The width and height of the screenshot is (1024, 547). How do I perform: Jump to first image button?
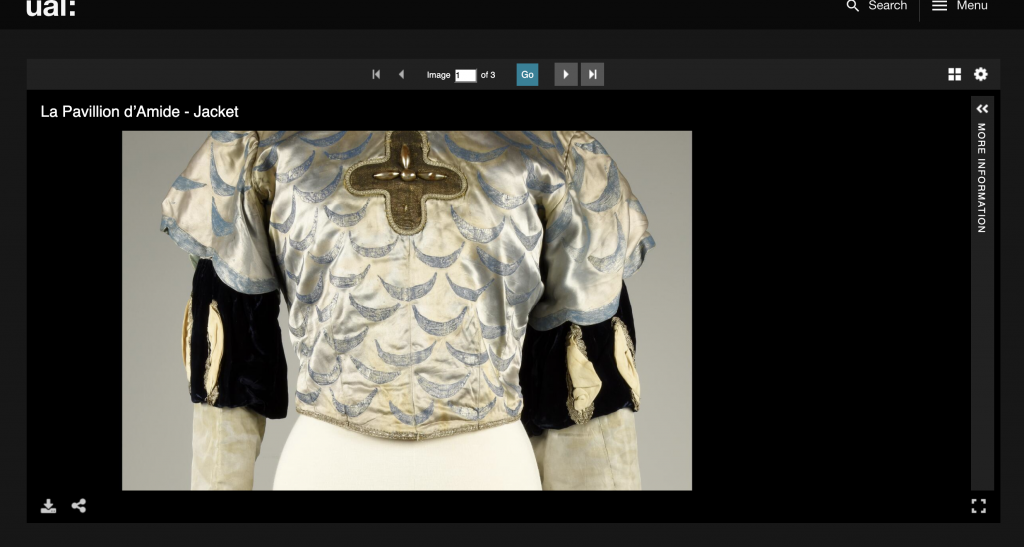(x=376, y=74)
